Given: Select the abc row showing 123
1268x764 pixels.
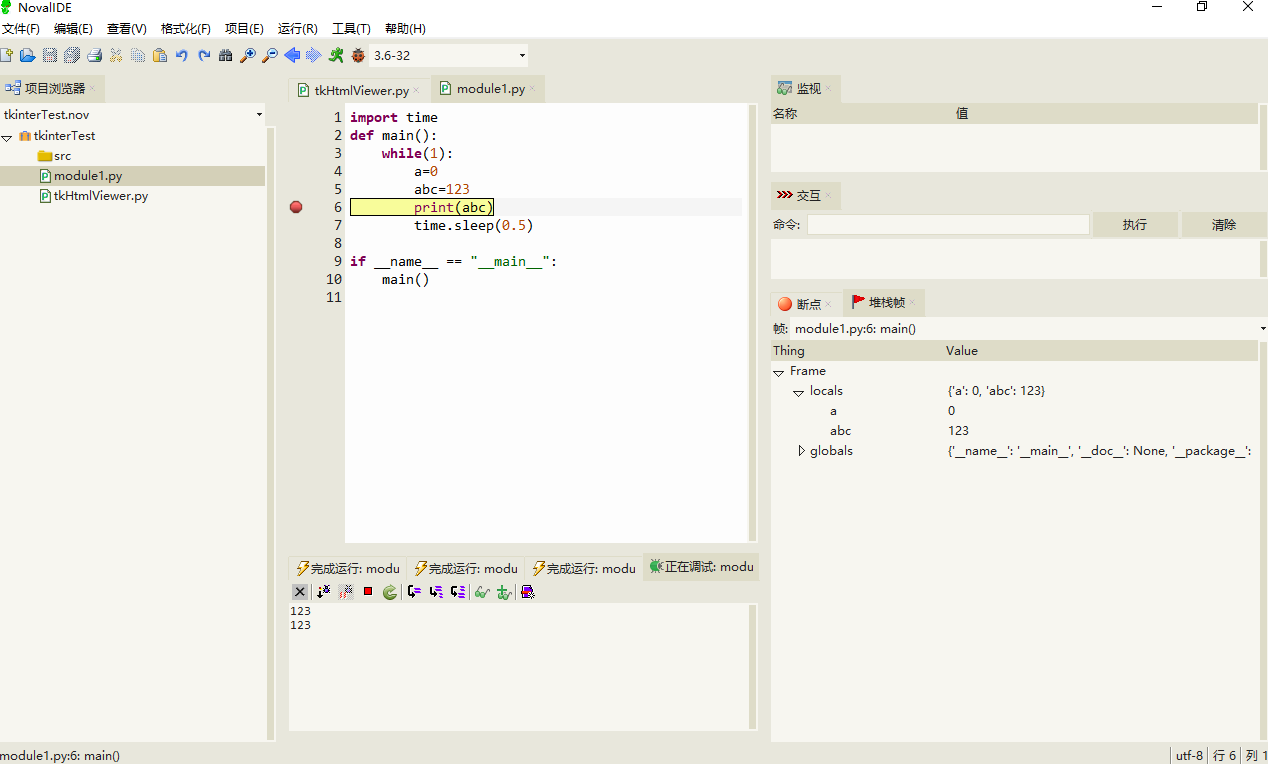Looking at the screenshot, I should [1014, 431].
